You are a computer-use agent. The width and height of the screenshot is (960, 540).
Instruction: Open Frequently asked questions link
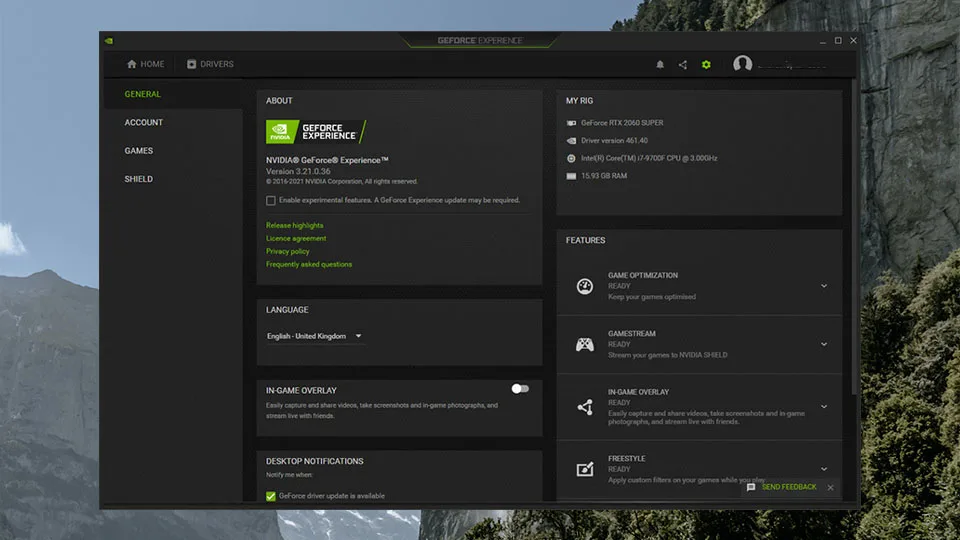309,264
